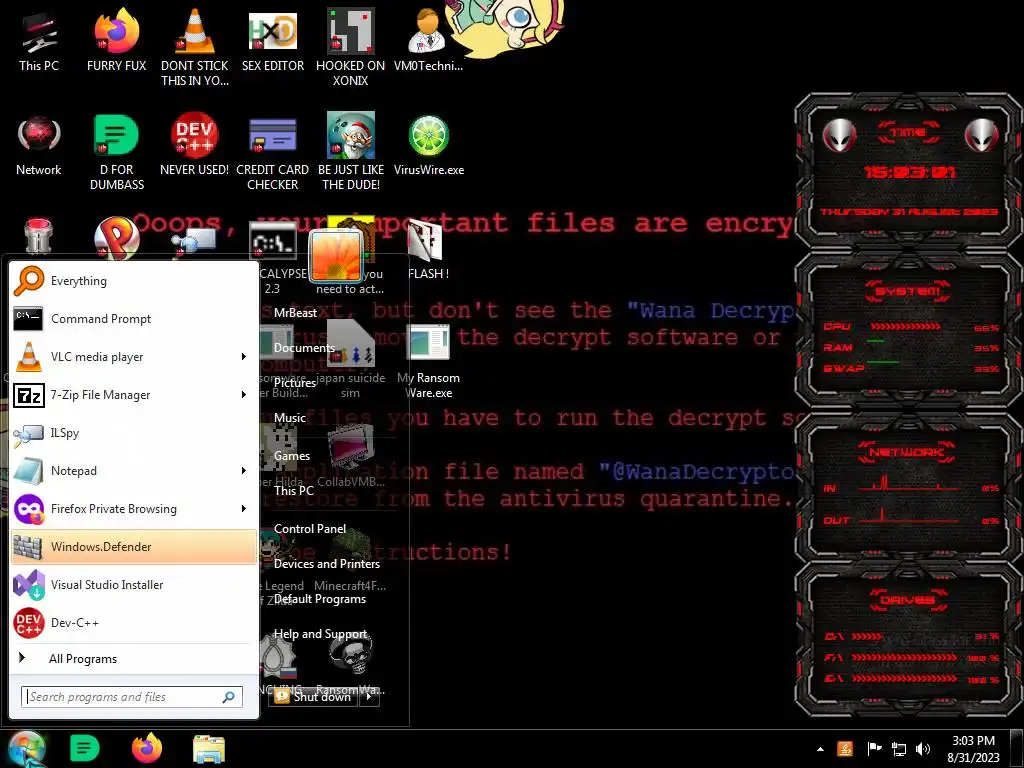Expand VLC media player jump list arrow
Viewport: 1024px width, 768px height.
click(244, 357)
